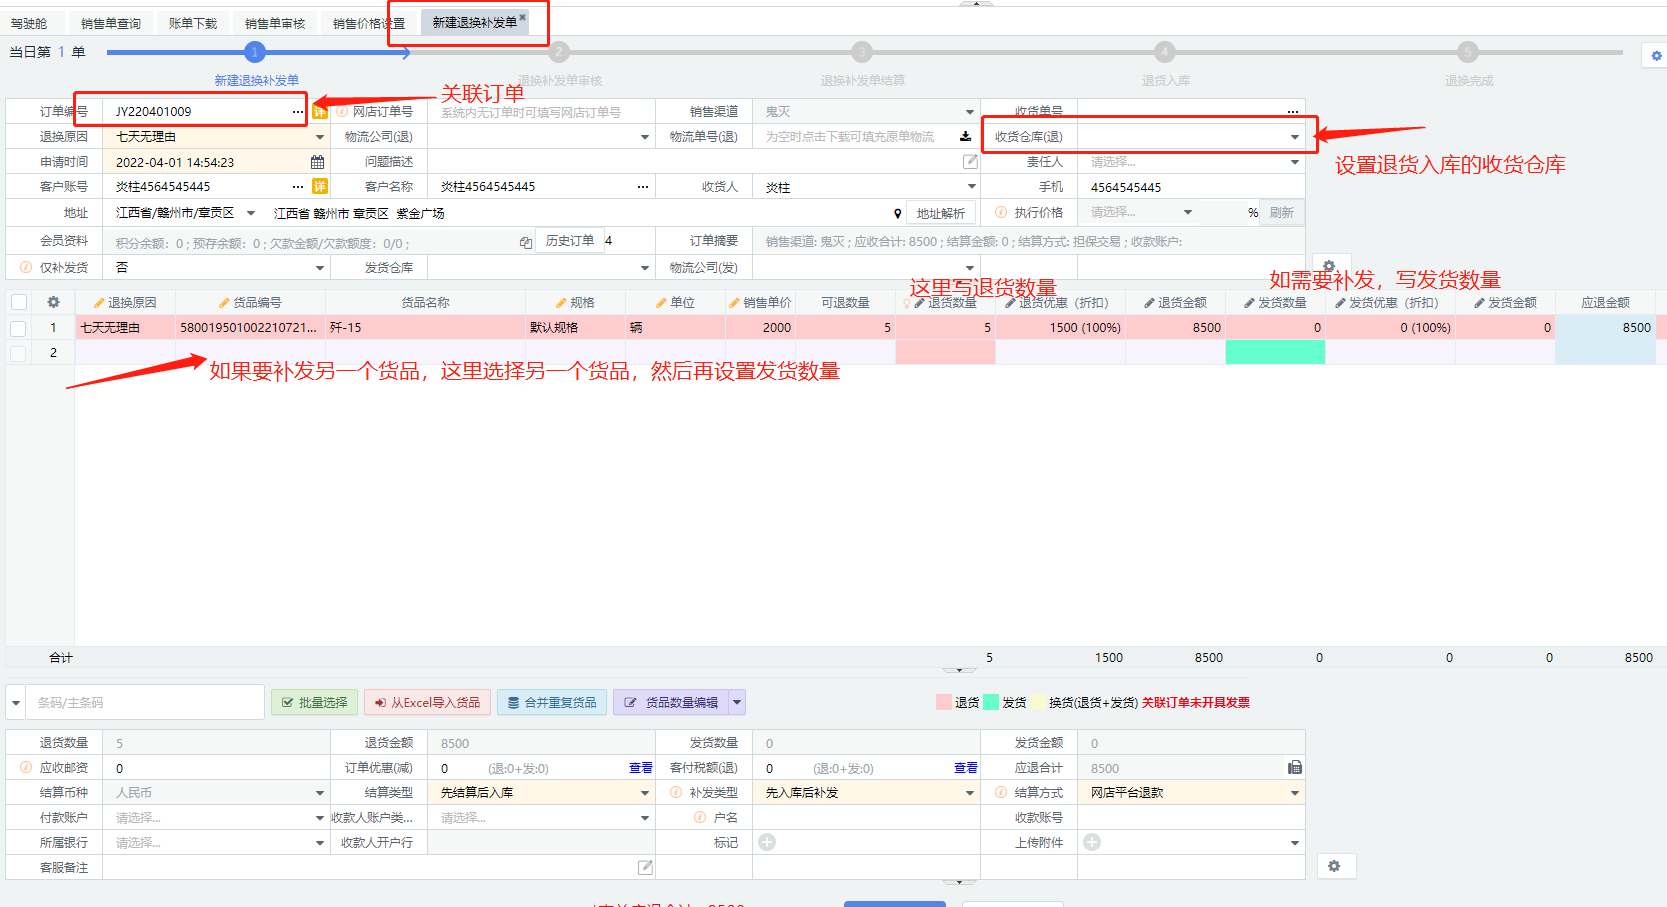Viewport: 1667px width, 907px height.
Task: Open the 账单下载 tab
Action: click(x=192, y=23)
